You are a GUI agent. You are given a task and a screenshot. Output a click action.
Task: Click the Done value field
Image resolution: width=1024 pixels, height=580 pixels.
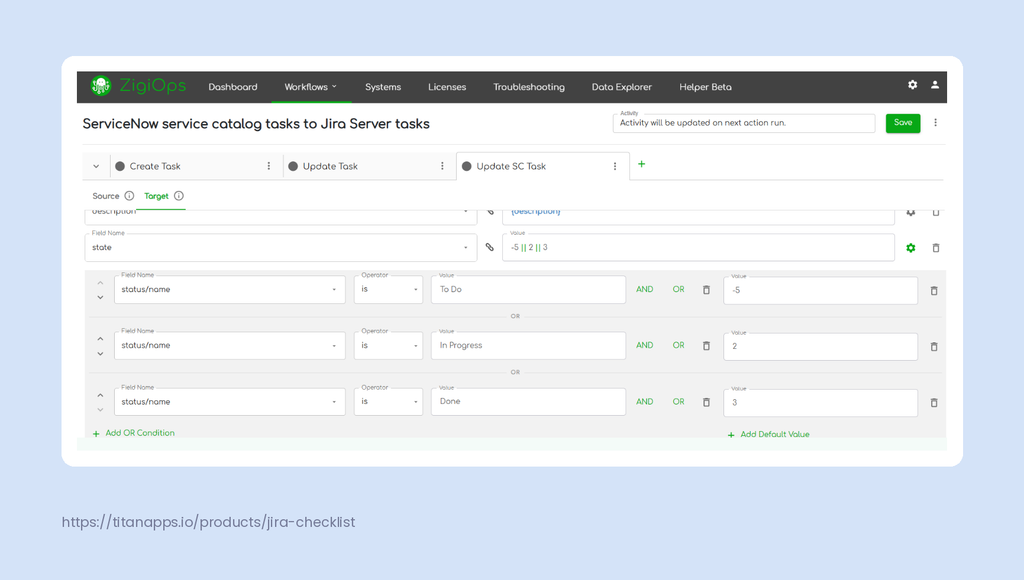(x=528, y=402)
